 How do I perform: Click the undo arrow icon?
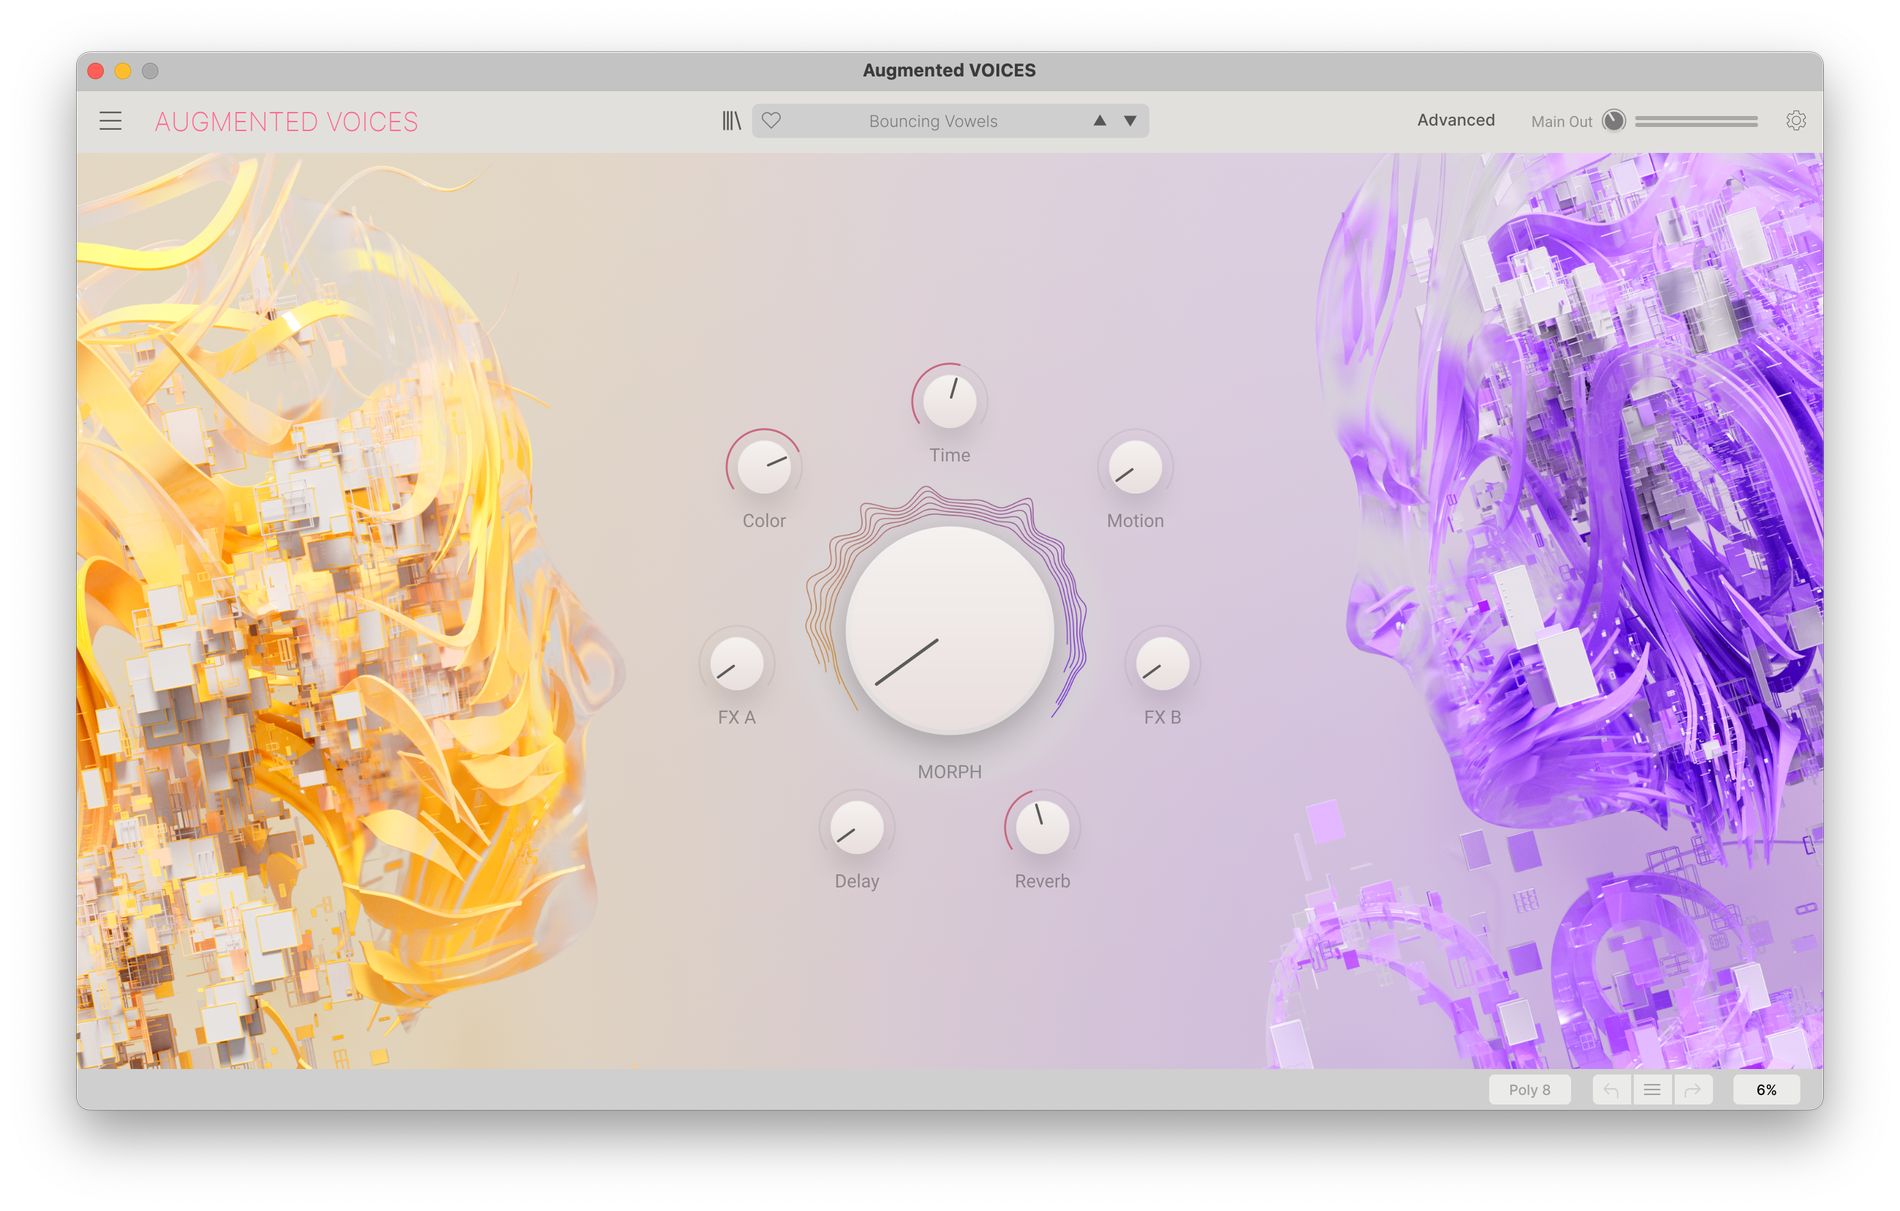(1611, 1090)
